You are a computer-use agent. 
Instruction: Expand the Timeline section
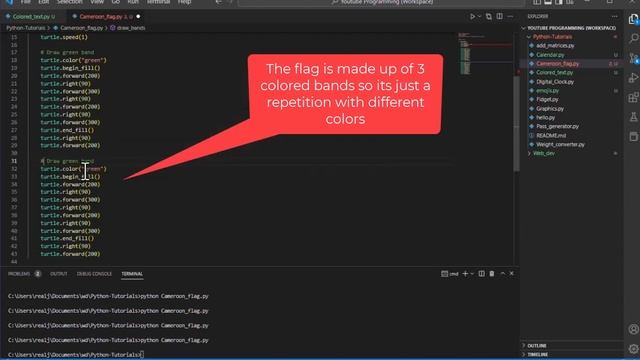(538, 354)
